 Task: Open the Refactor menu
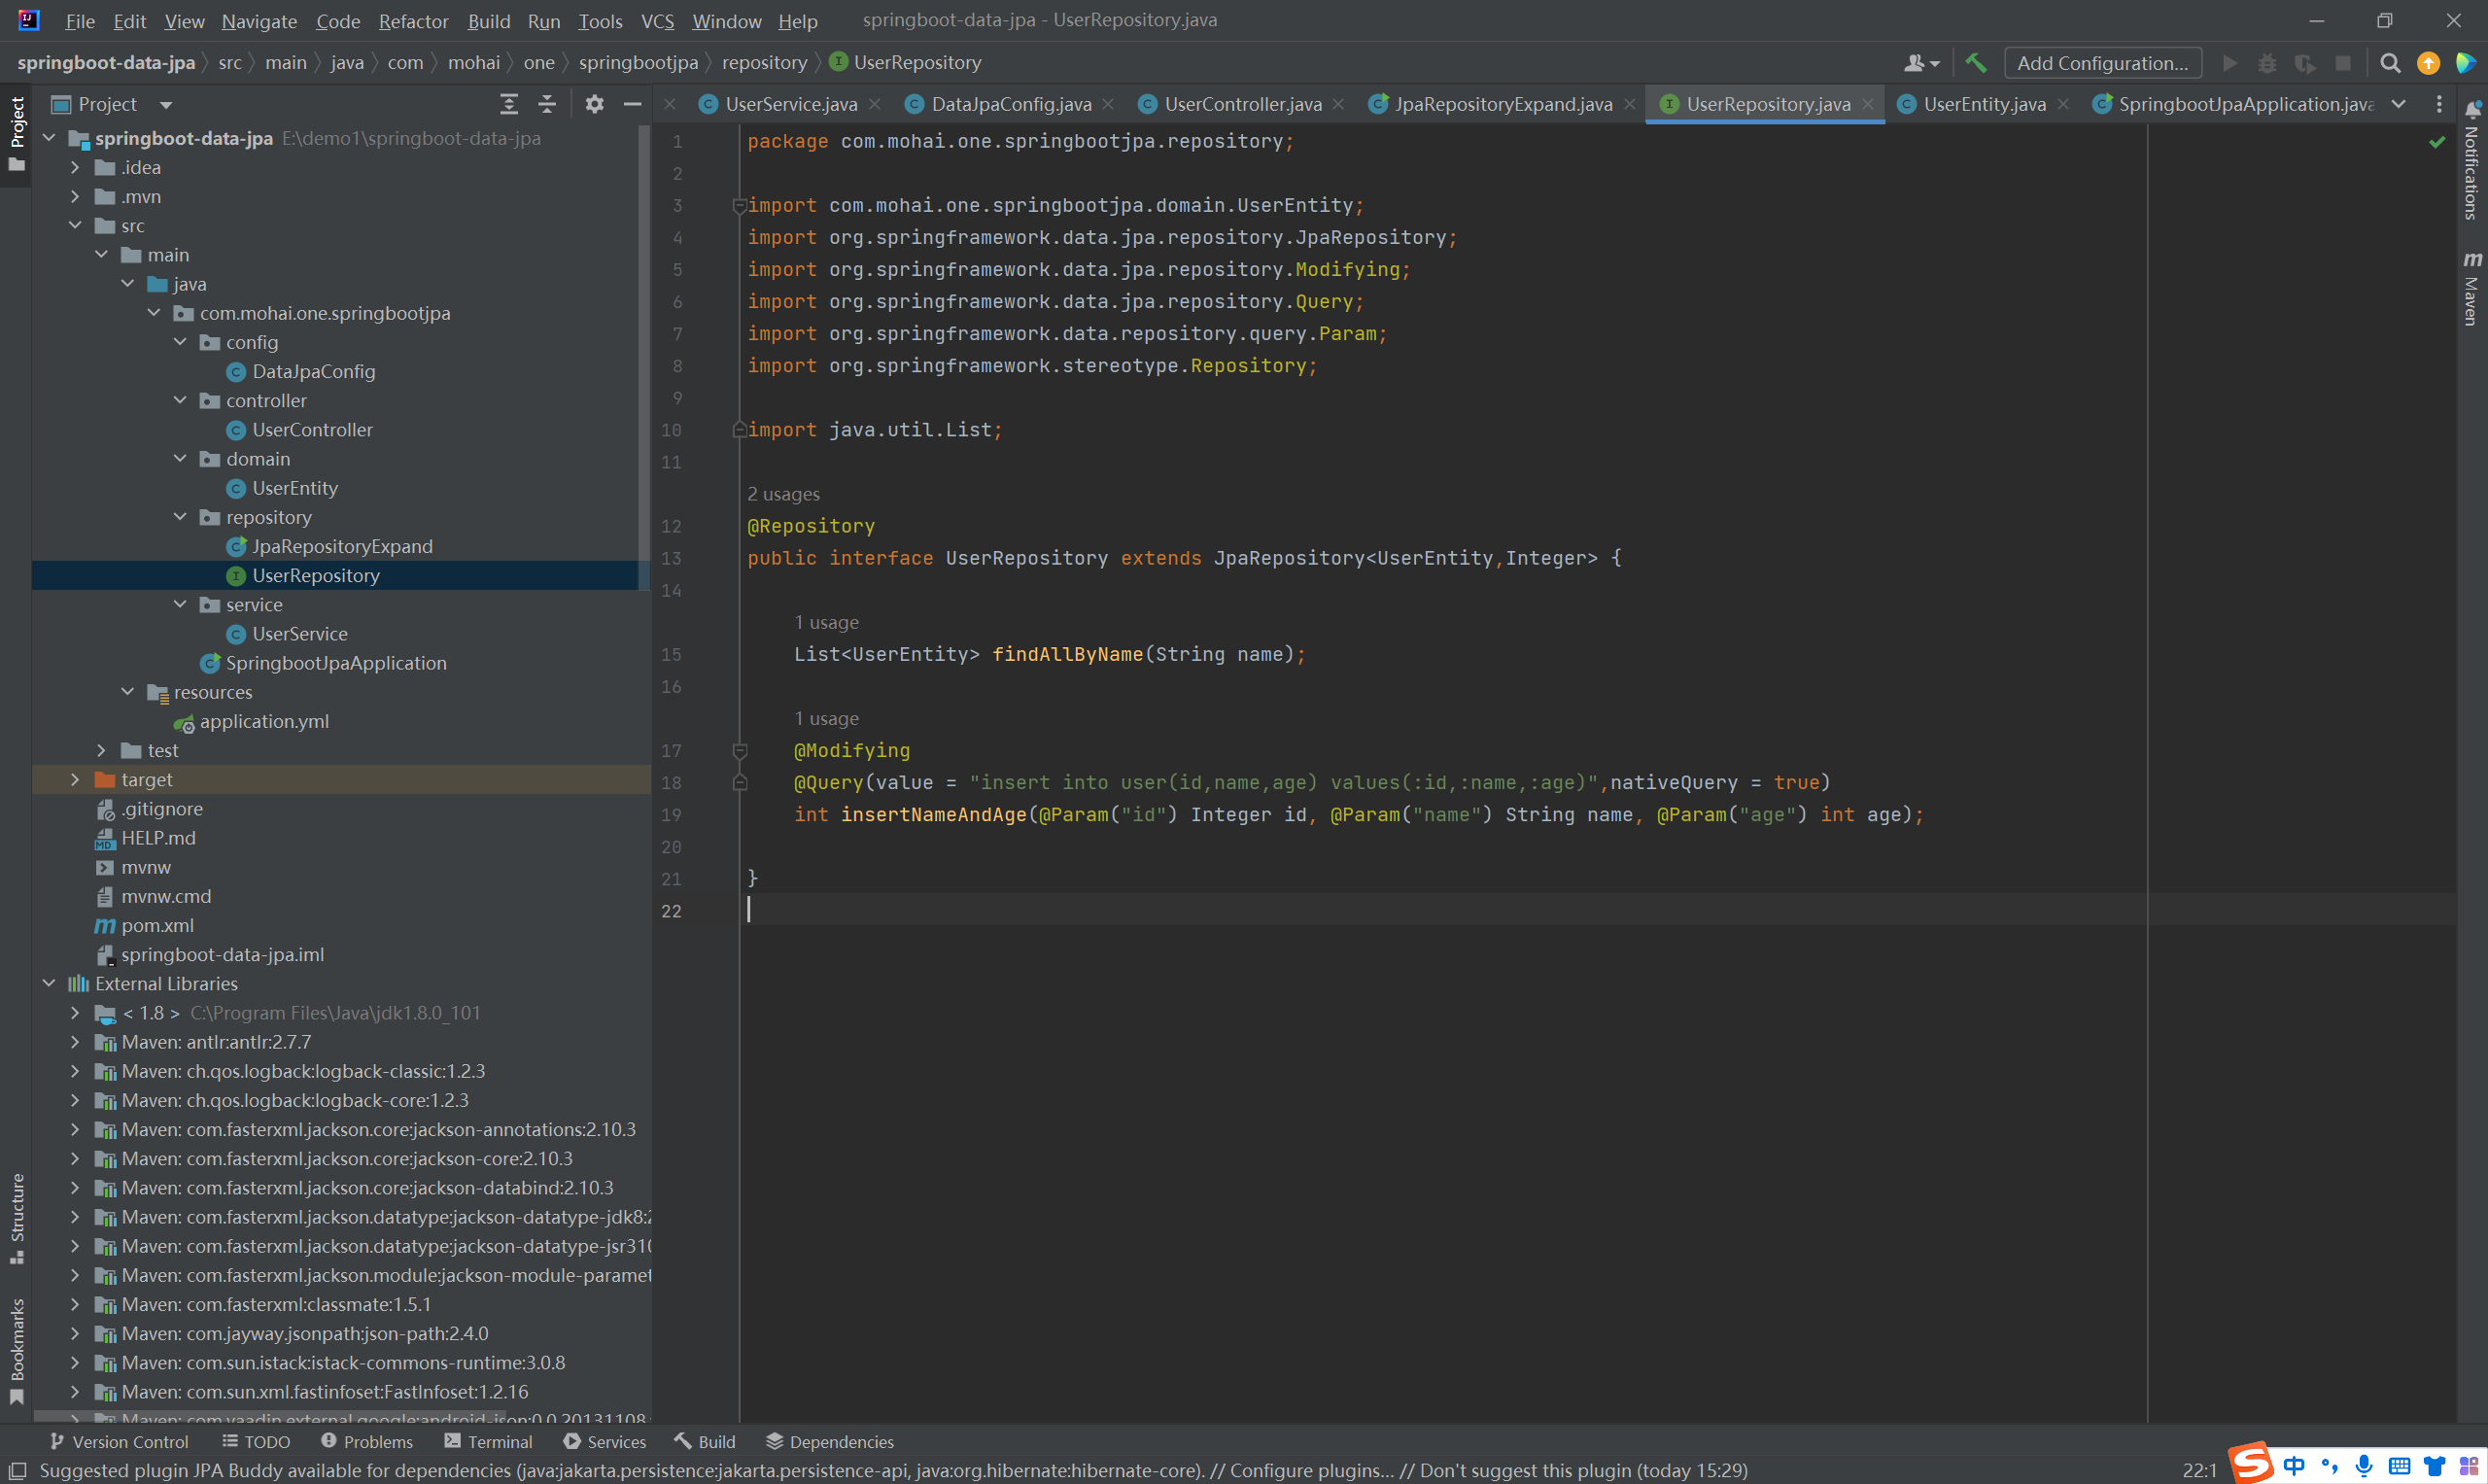tap(413, 21)
